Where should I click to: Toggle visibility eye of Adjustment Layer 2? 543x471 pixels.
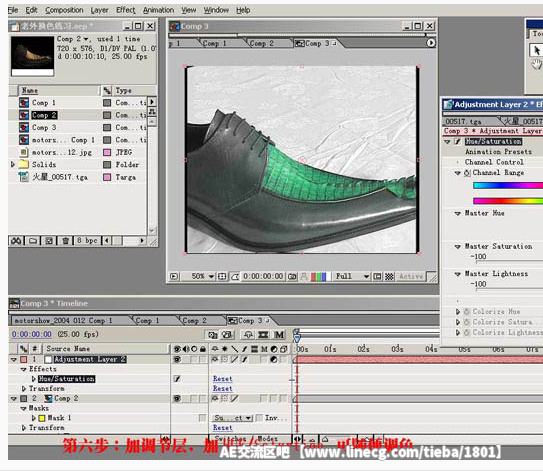tap(177, 359)
